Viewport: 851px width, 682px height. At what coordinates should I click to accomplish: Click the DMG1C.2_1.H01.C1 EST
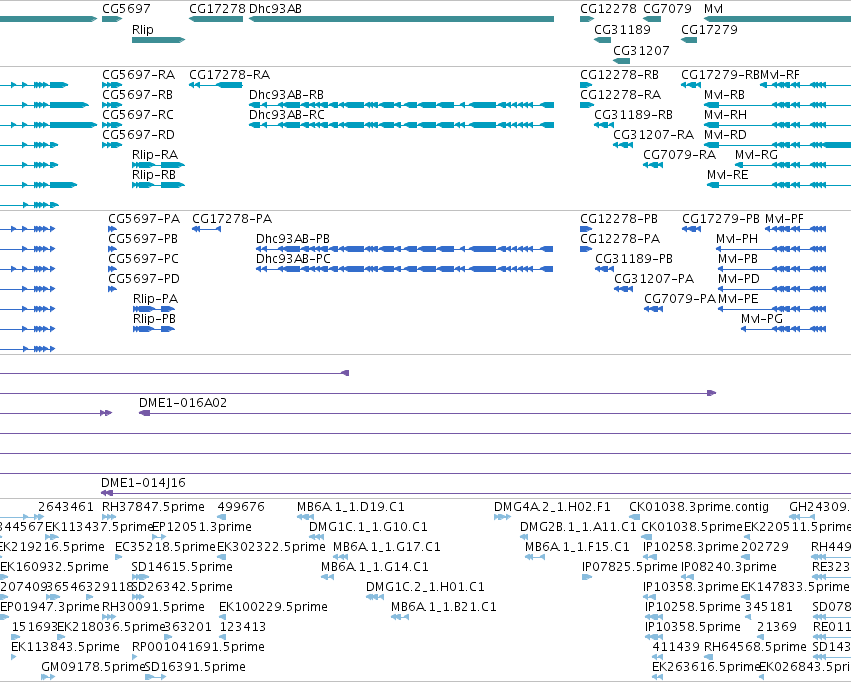[x=374, y=597]
